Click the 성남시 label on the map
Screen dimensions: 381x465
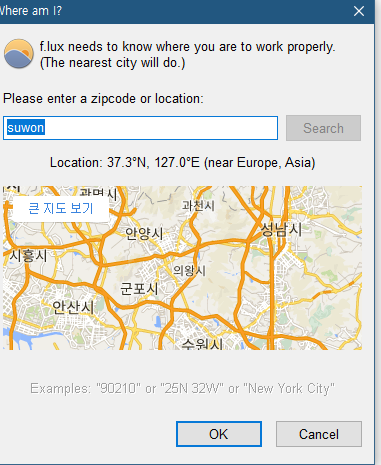[281, 229]
